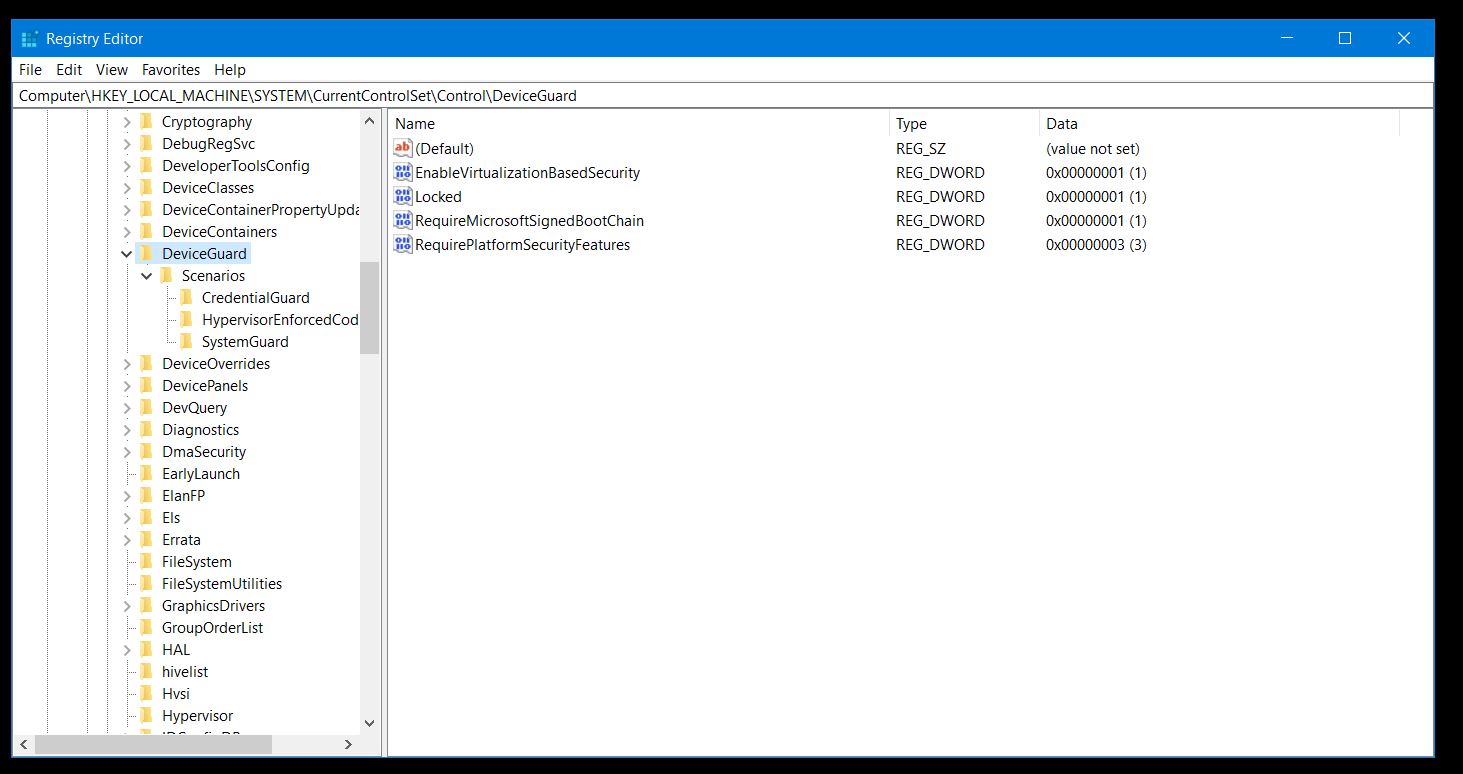Click the "(value not set)" data cell

1092,149
